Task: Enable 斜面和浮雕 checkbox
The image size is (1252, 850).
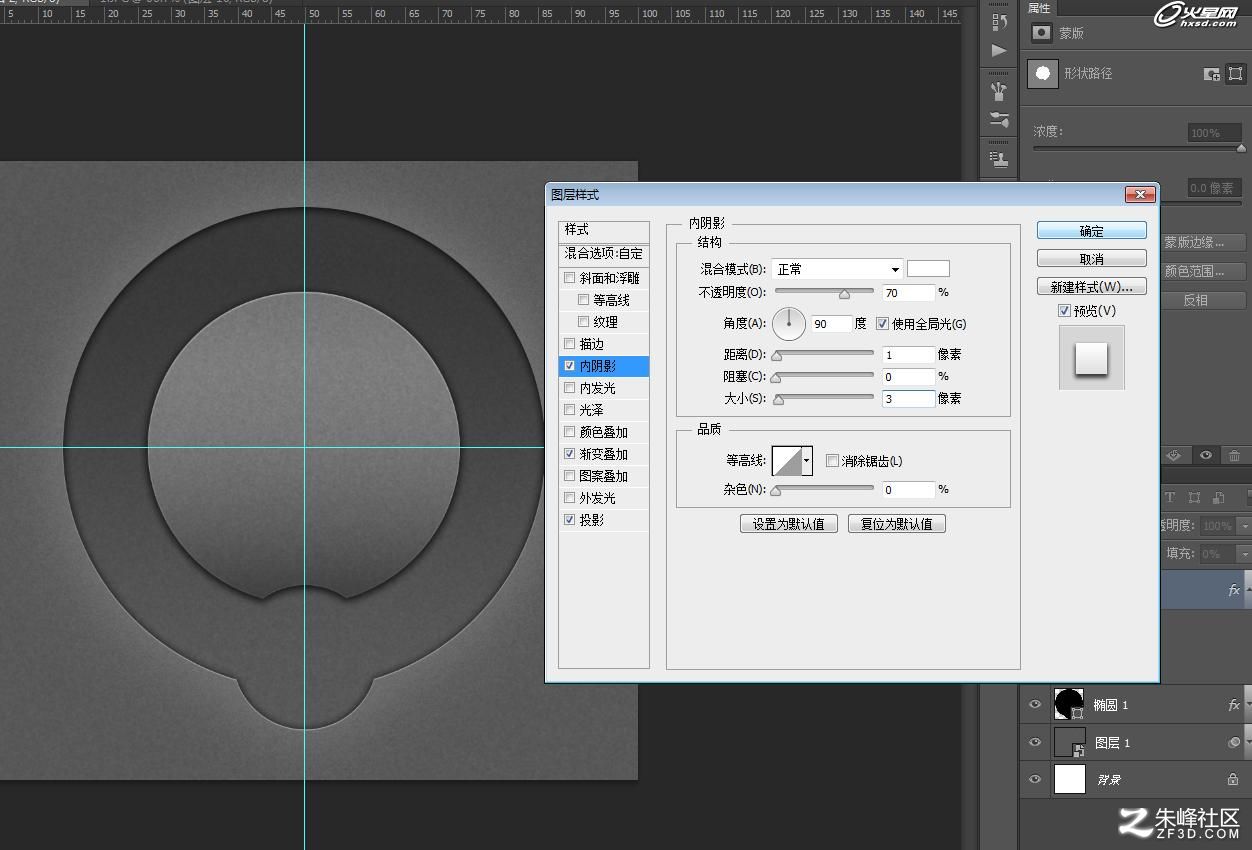Action: 570,278
